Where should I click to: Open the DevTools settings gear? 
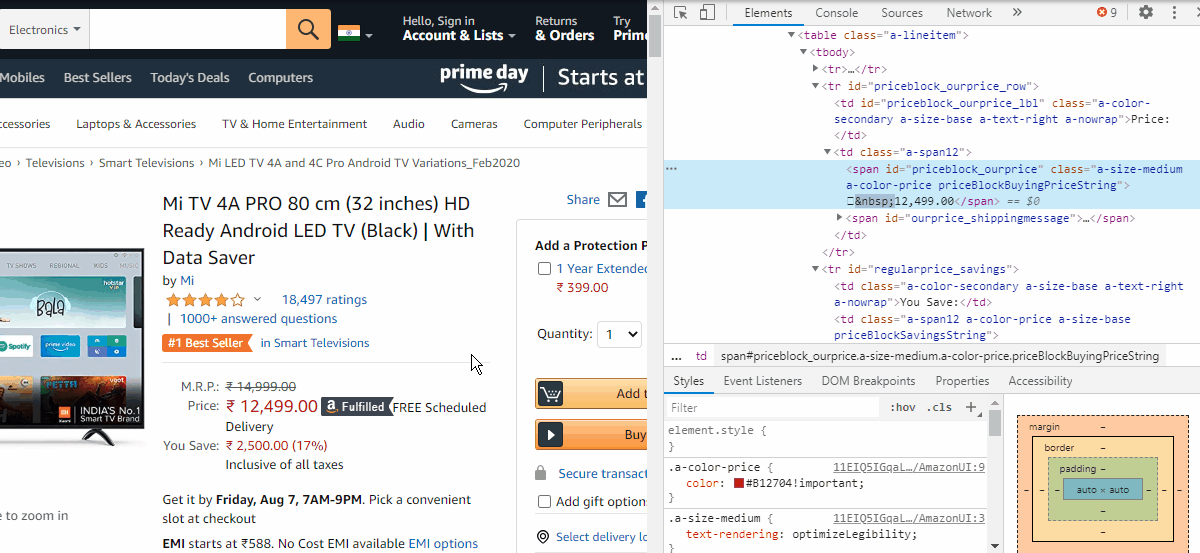[x=1146, y=13]
